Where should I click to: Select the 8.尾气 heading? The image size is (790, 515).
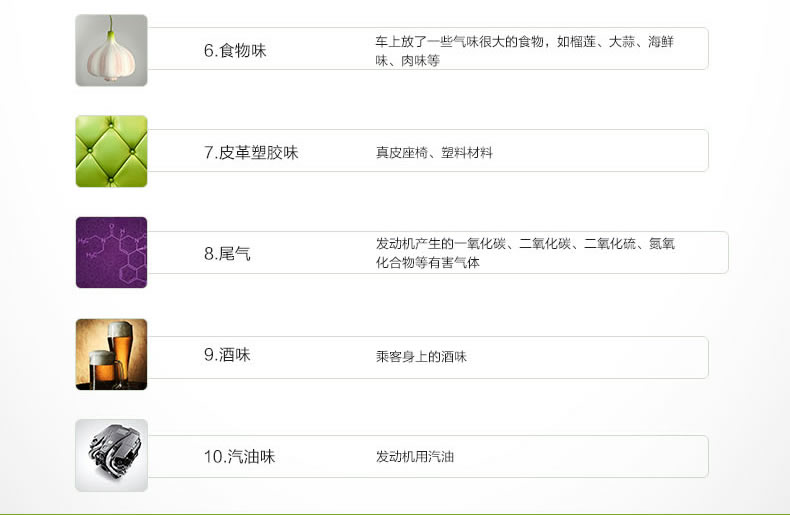pyautogui.click(x=227, y=253)
